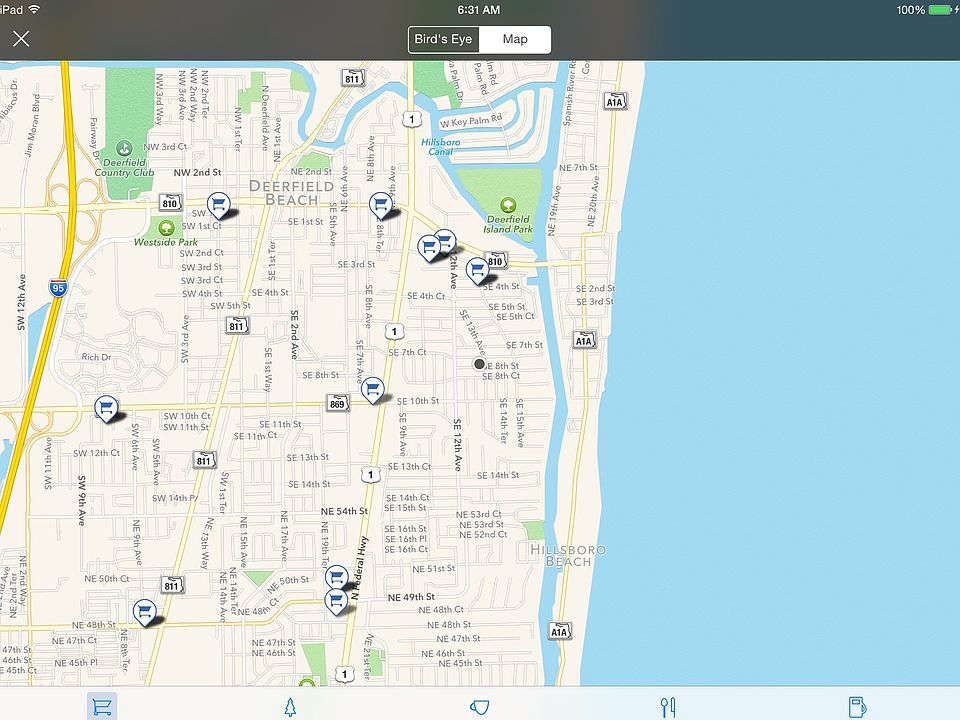The height and width of the screenshot is (720, 960).
Task: Tap the Jim Moran Blvd label
Action: [x=32, y=126]
